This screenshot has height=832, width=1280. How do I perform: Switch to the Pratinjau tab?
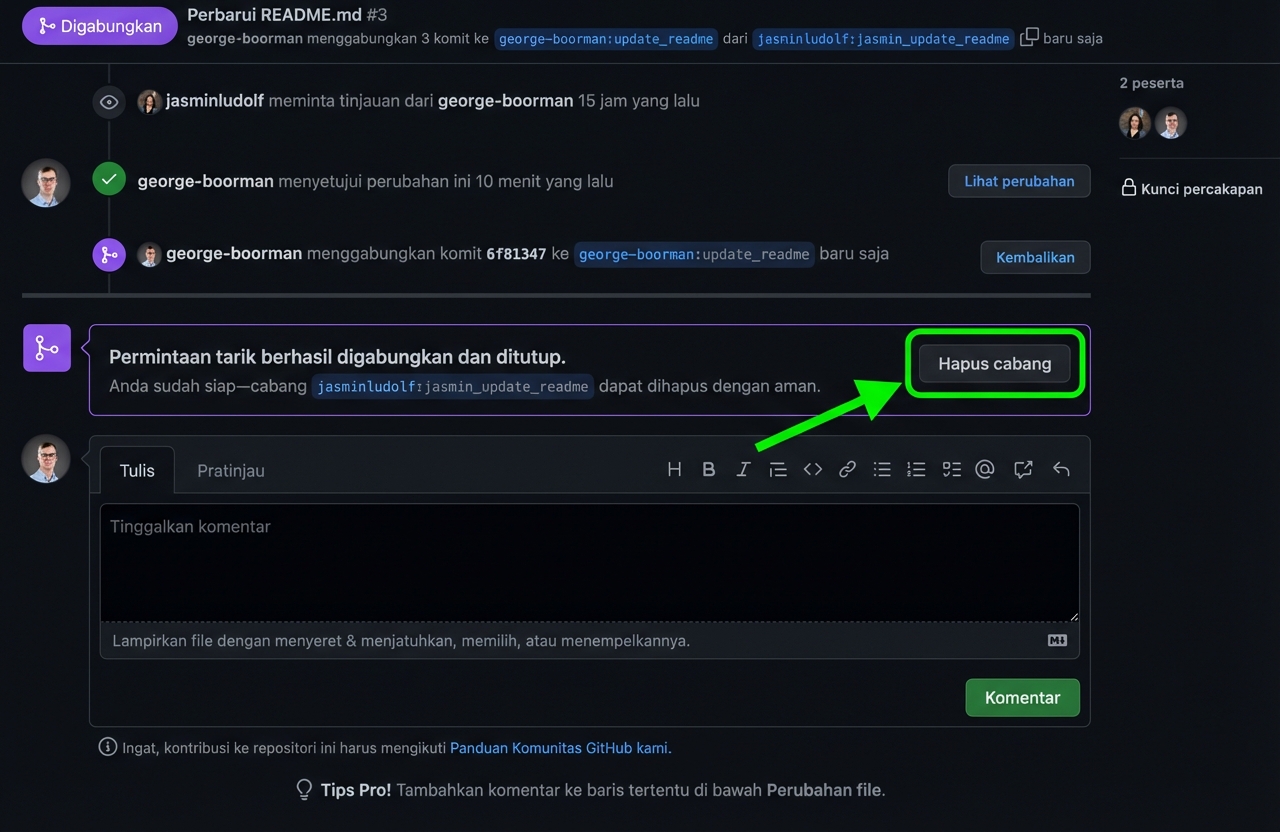tap(231, 470)
